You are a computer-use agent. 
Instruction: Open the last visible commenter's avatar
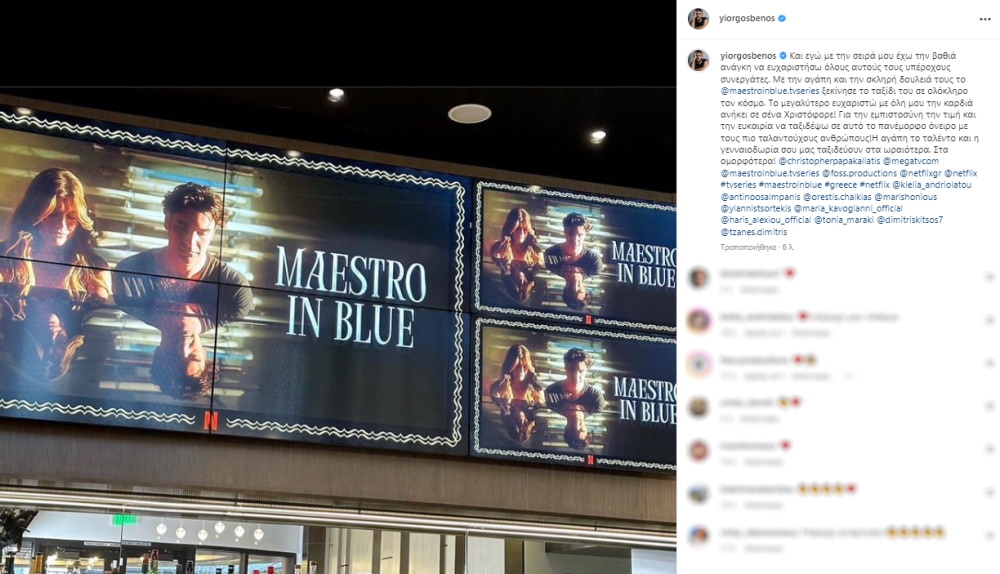pos(698,536)
